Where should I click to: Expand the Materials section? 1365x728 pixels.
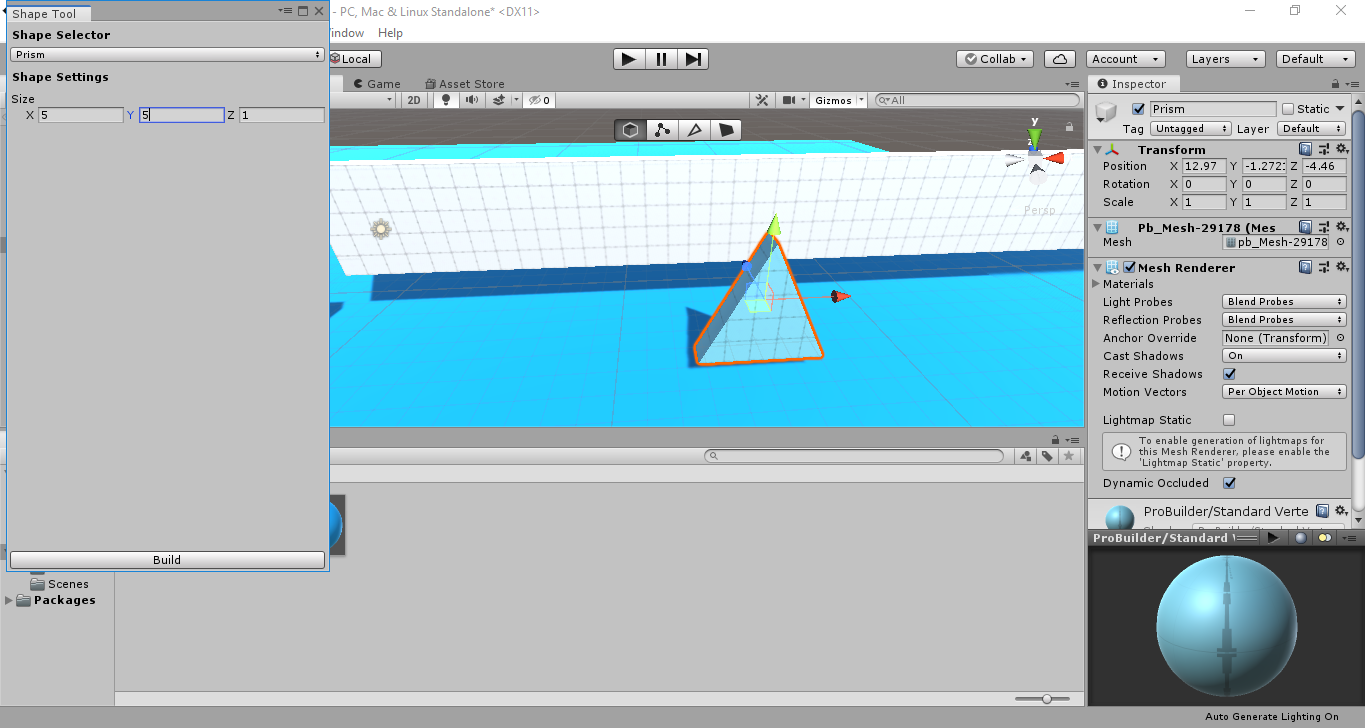[x=1096, y=283]
